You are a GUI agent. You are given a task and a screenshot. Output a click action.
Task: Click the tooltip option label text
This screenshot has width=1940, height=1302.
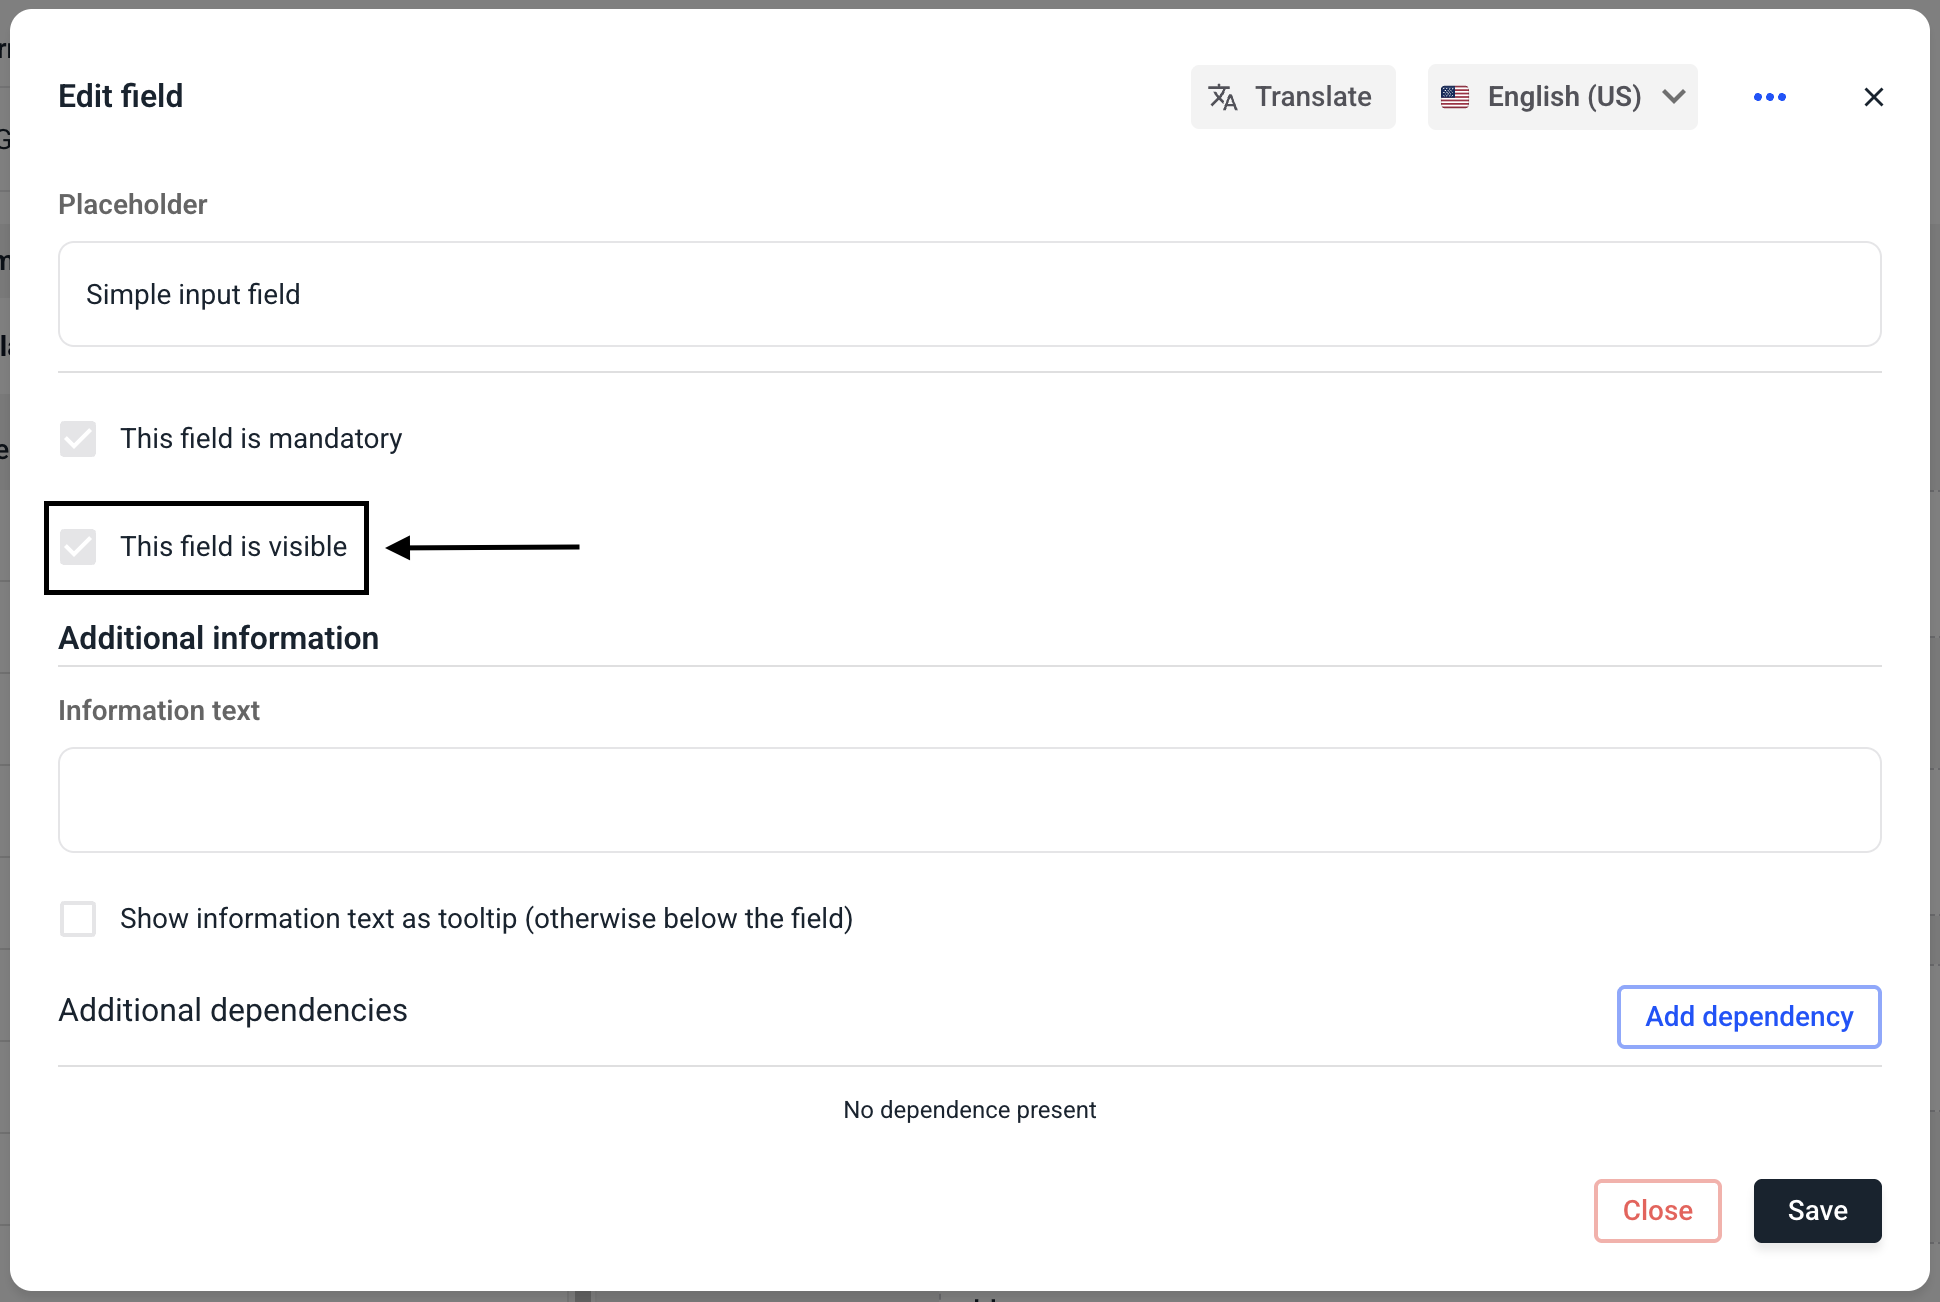click(486, 919)
